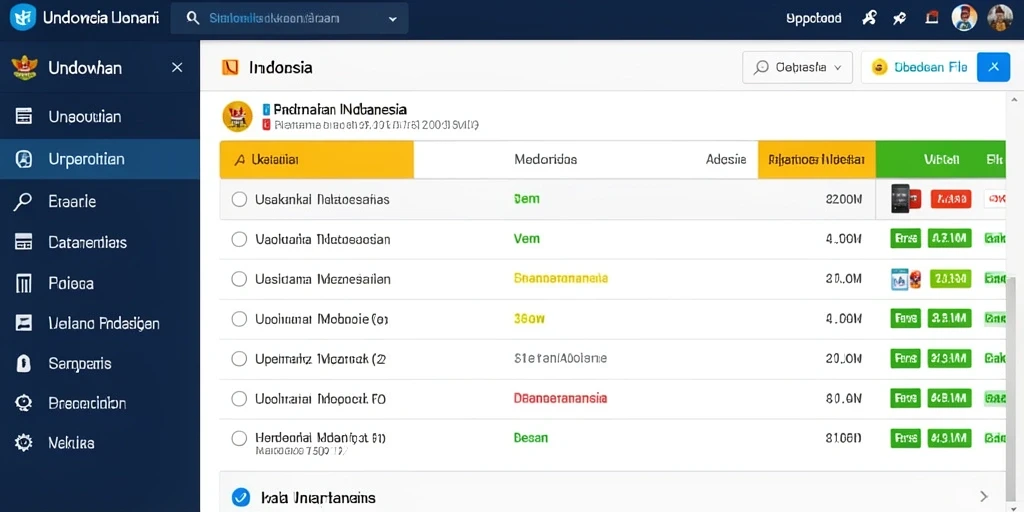Open the first user avatar in top bar
This screenshot has width=1024, height=512.
[x=964, y=18]
